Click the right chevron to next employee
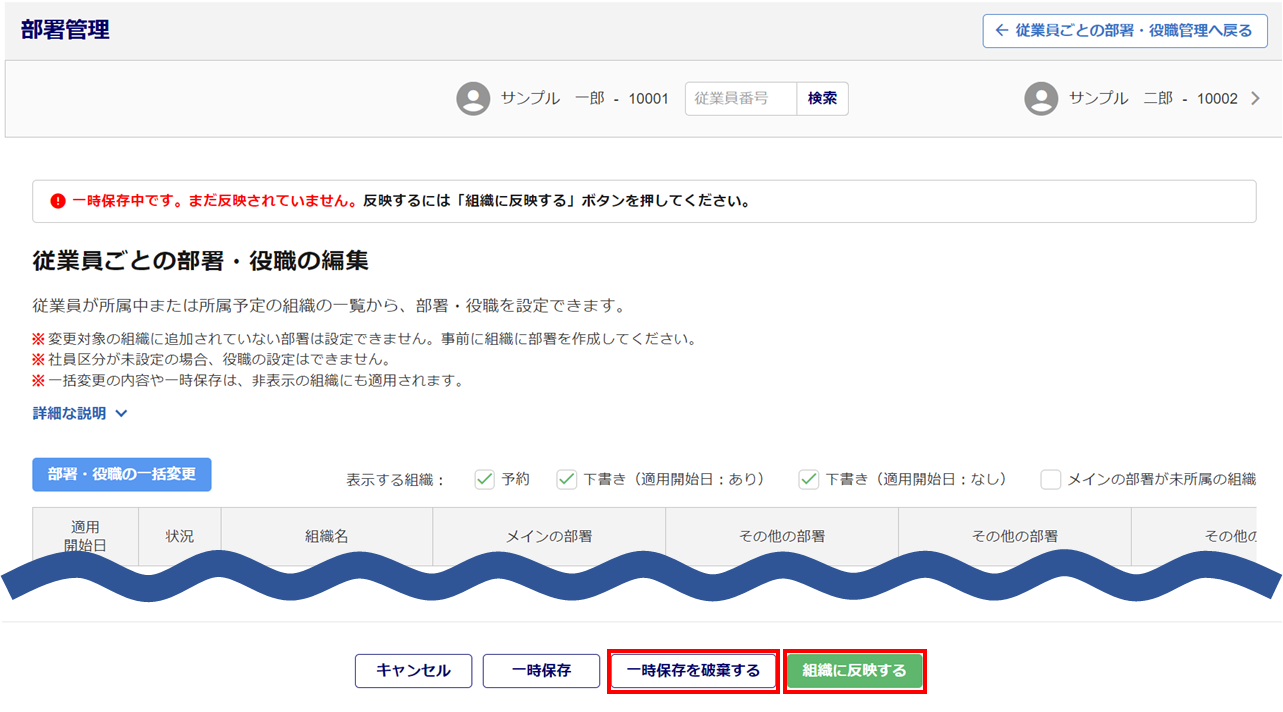1283x712 pixels. pos(1255,99)
